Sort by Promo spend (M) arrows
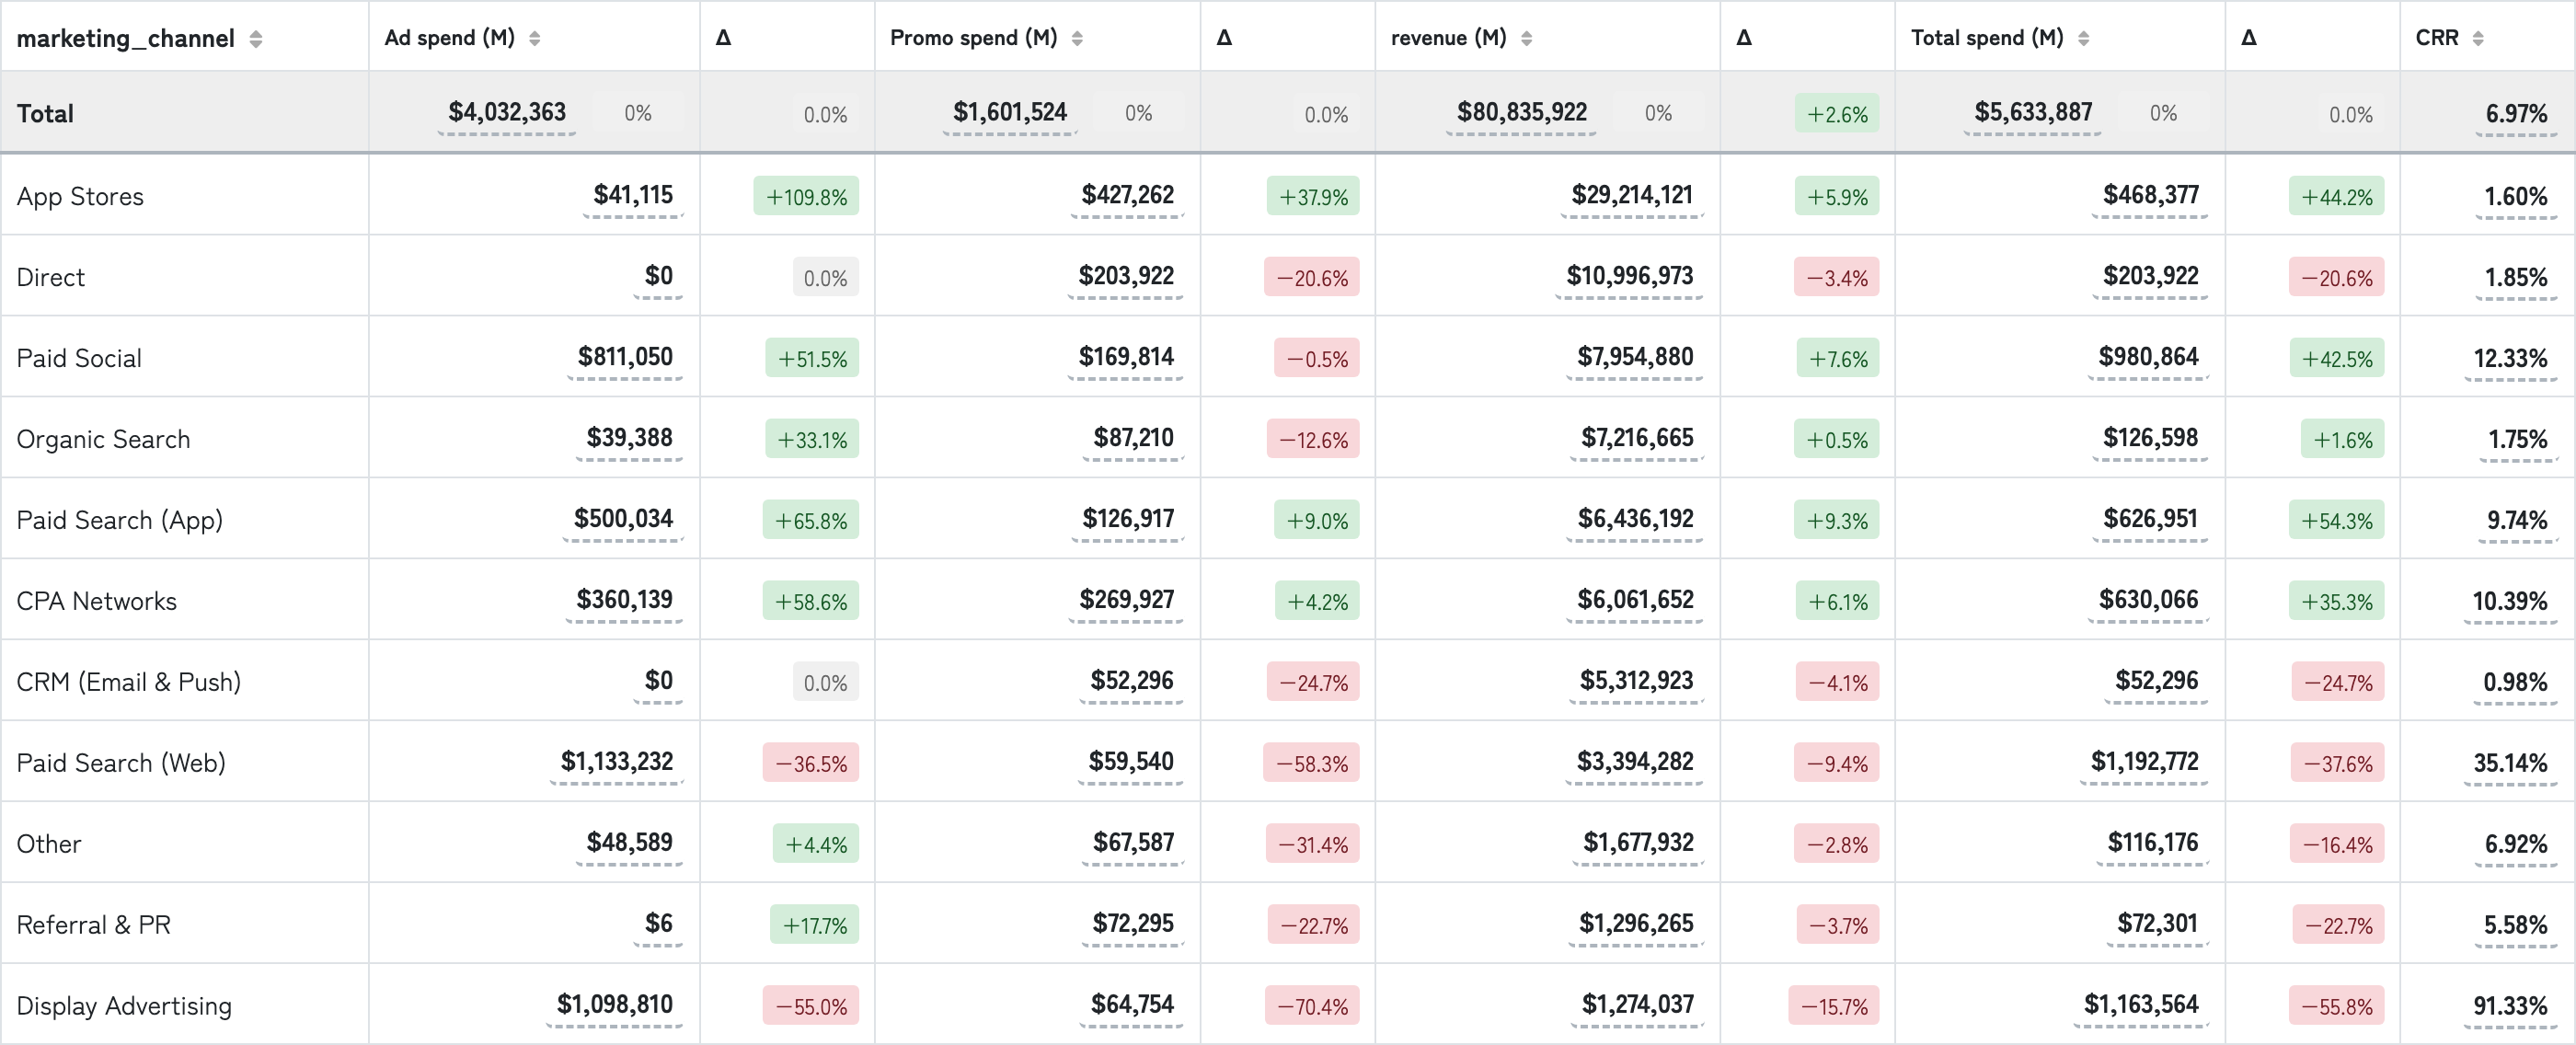Screen dimensions: 2576x1045 [x=1077, y=38]
